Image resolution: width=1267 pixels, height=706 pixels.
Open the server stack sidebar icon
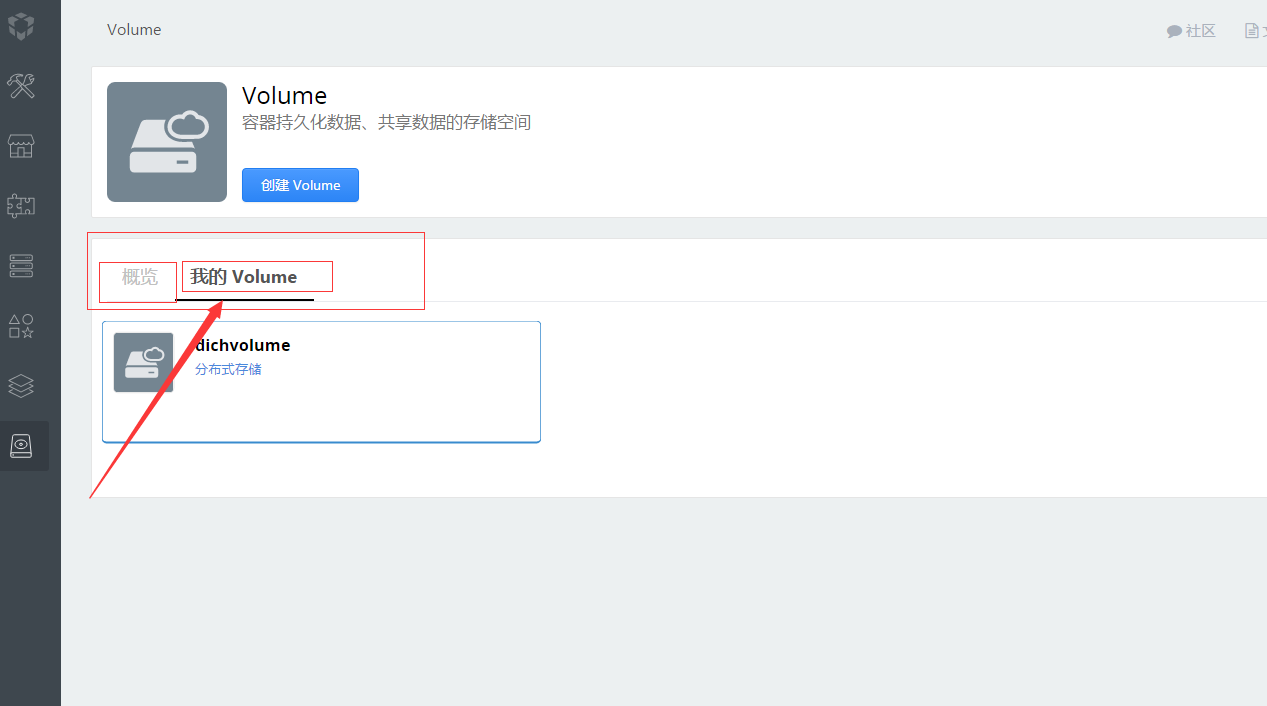(21, 265)
